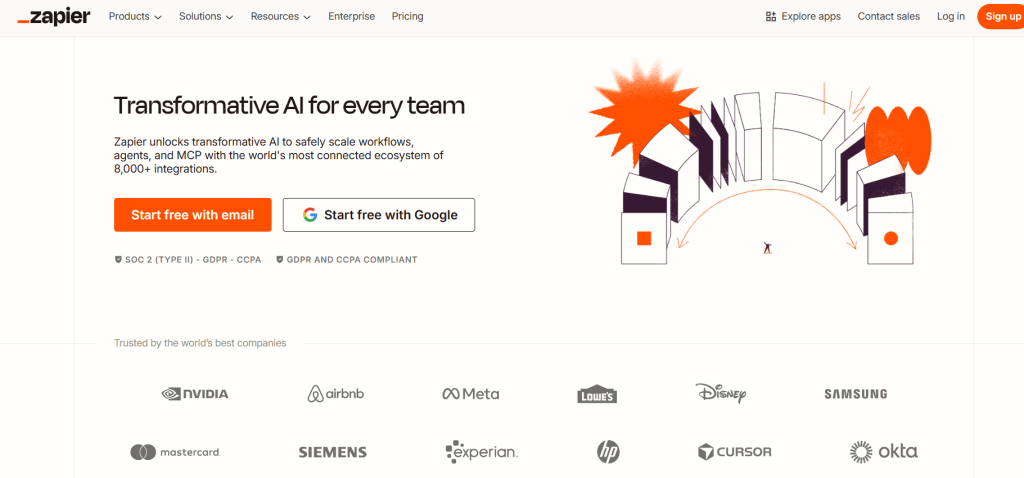Click the Experian logo
Screen dimensions: 1024x478
coord(481,451)
